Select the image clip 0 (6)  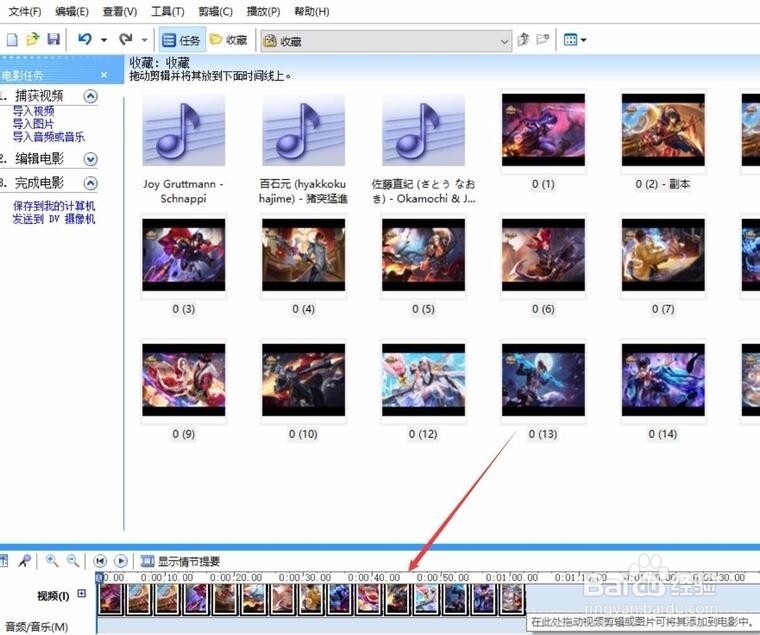click(543, 255)
